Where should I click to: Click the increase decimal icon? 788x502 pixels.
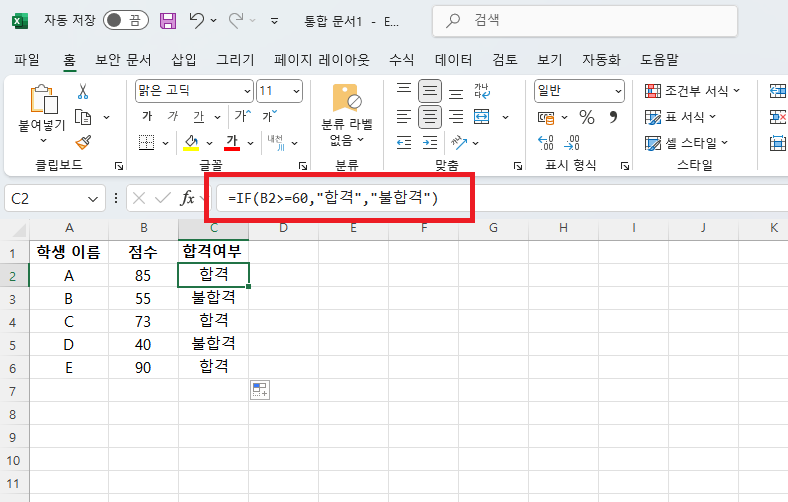click(546, 143)
